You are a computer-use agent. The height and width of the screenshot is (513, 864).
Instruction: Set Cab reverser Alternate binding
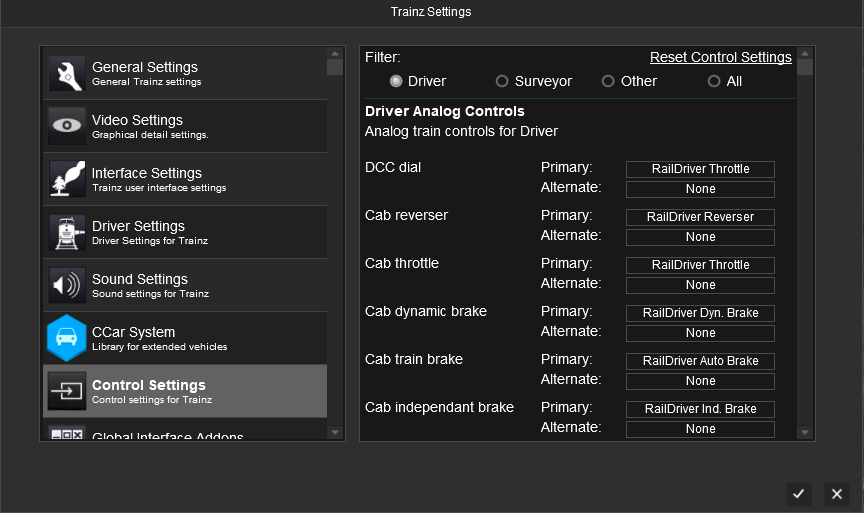[700, 237]
